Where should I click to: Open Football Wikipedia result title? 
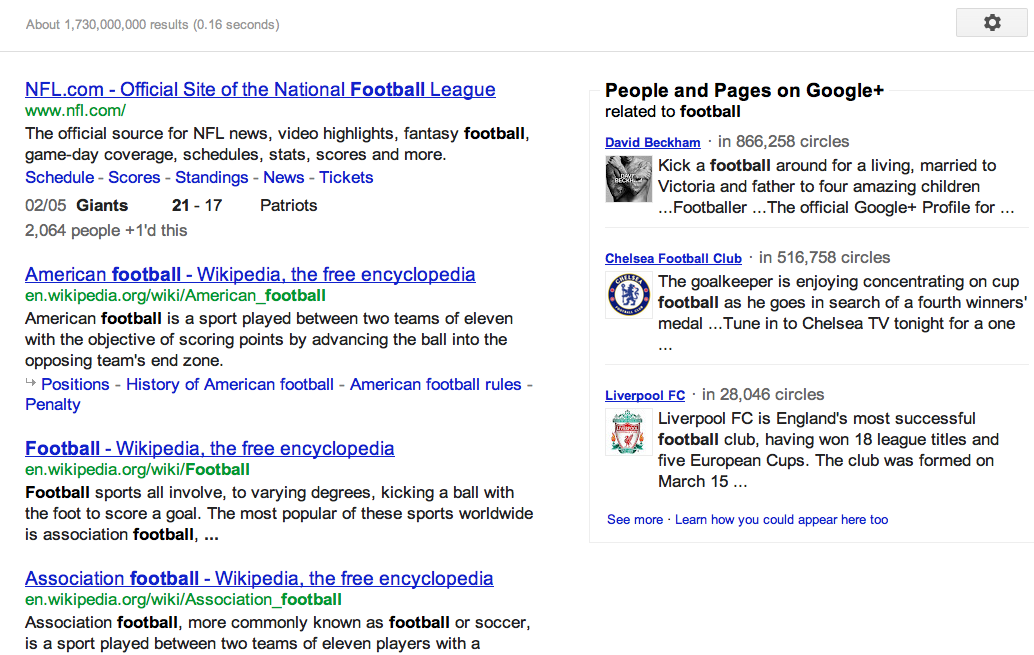210,449
